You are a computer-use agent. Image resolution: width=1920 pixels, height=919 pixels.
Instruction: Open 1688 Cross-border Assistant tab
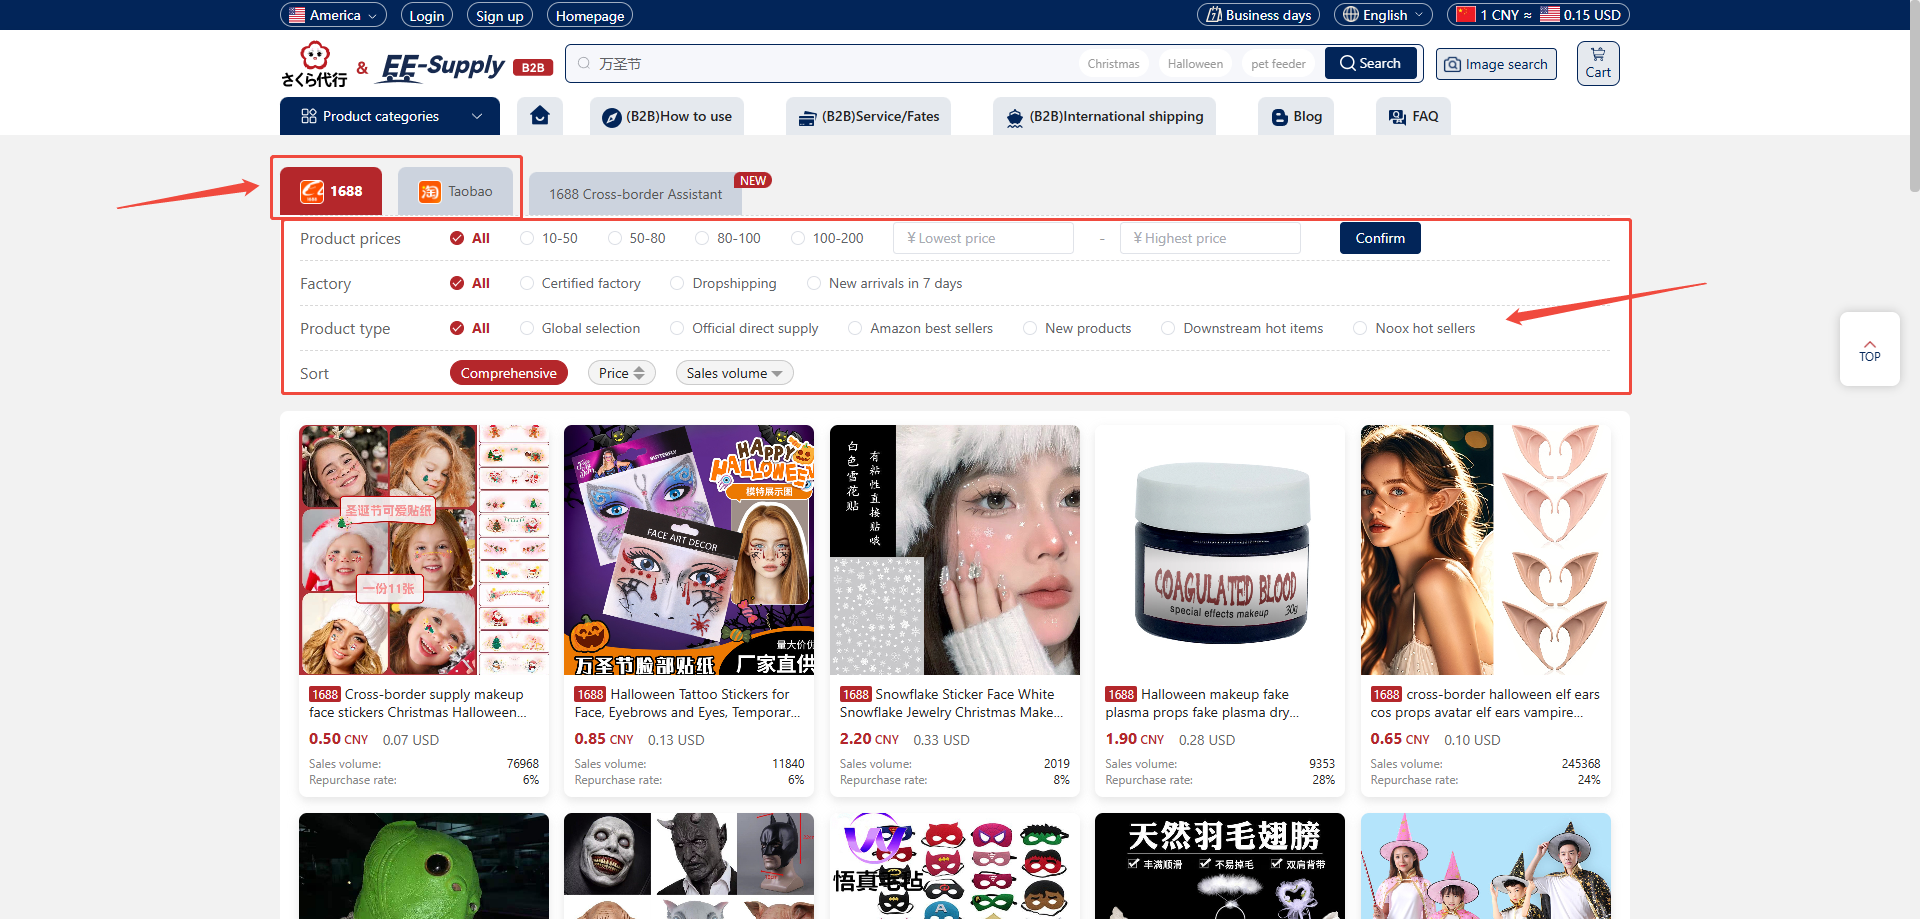[x=635, y=194]
